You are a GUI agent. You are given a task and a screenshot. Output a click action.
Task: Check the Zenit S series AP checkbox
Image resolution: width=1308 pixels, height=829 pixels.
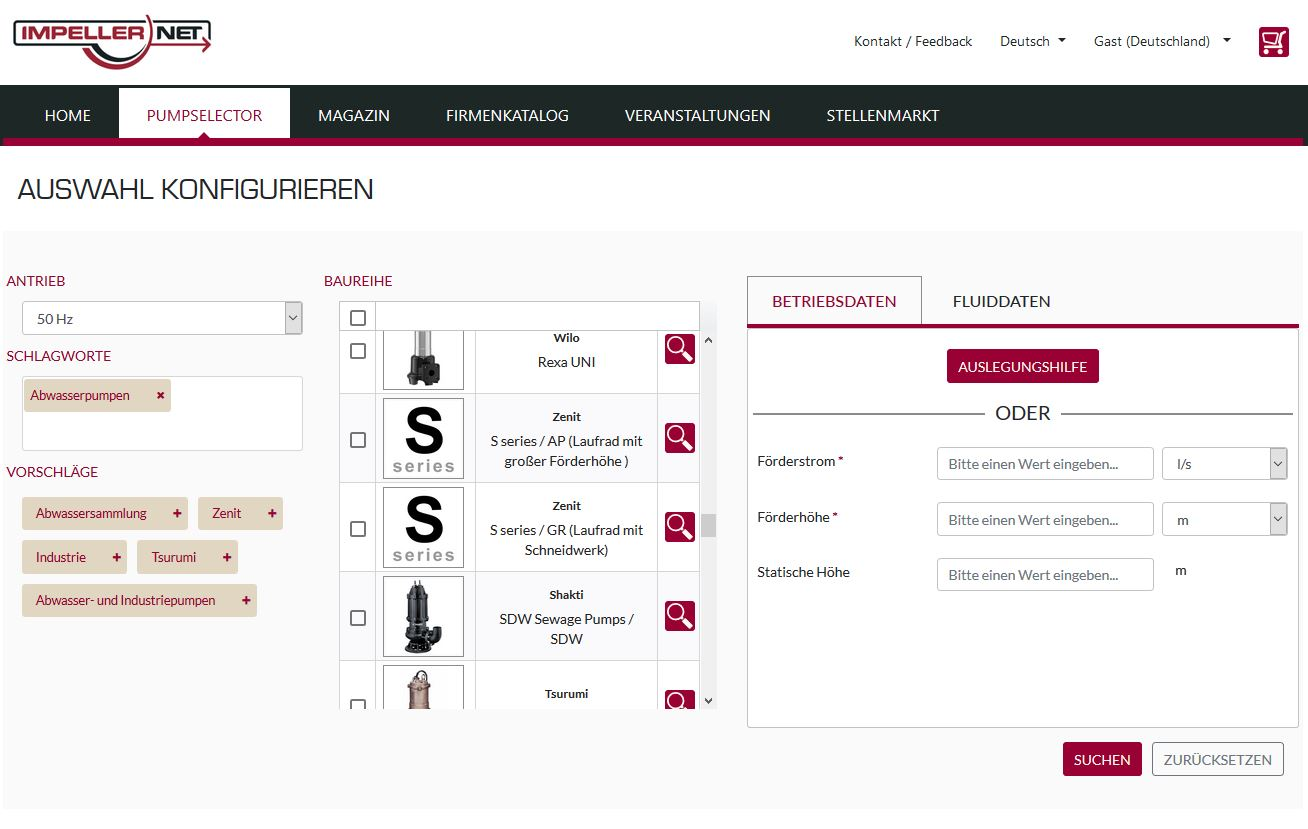(x=358, y=440)
